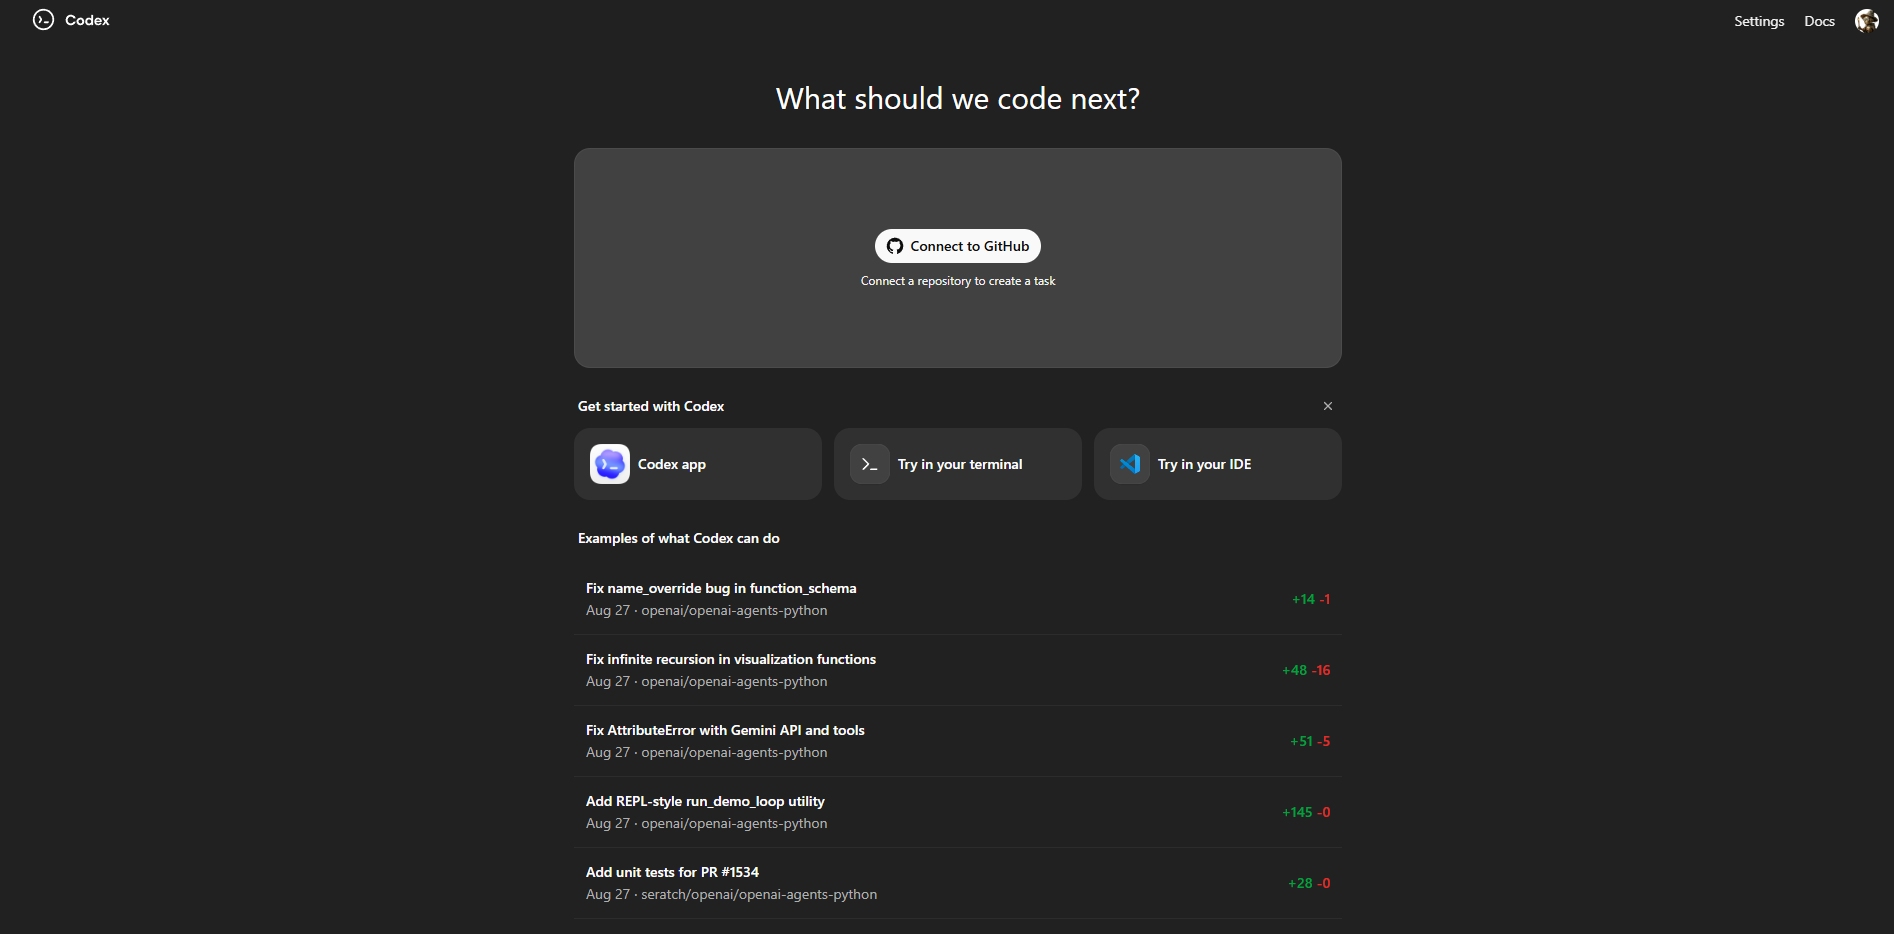Click the Codex logo icon
Image resolution: width=1894 pixels, height=934 pixels.
[x=43, y=20]
